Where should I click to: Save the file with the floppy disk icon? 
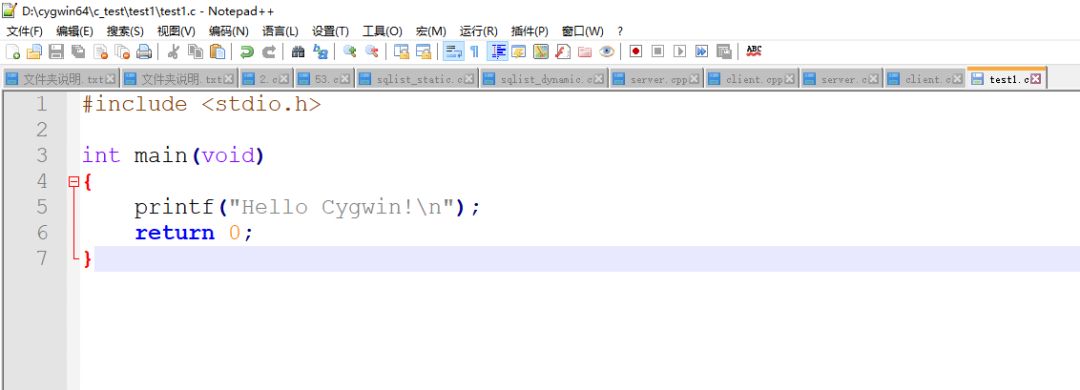click(56, 52)
